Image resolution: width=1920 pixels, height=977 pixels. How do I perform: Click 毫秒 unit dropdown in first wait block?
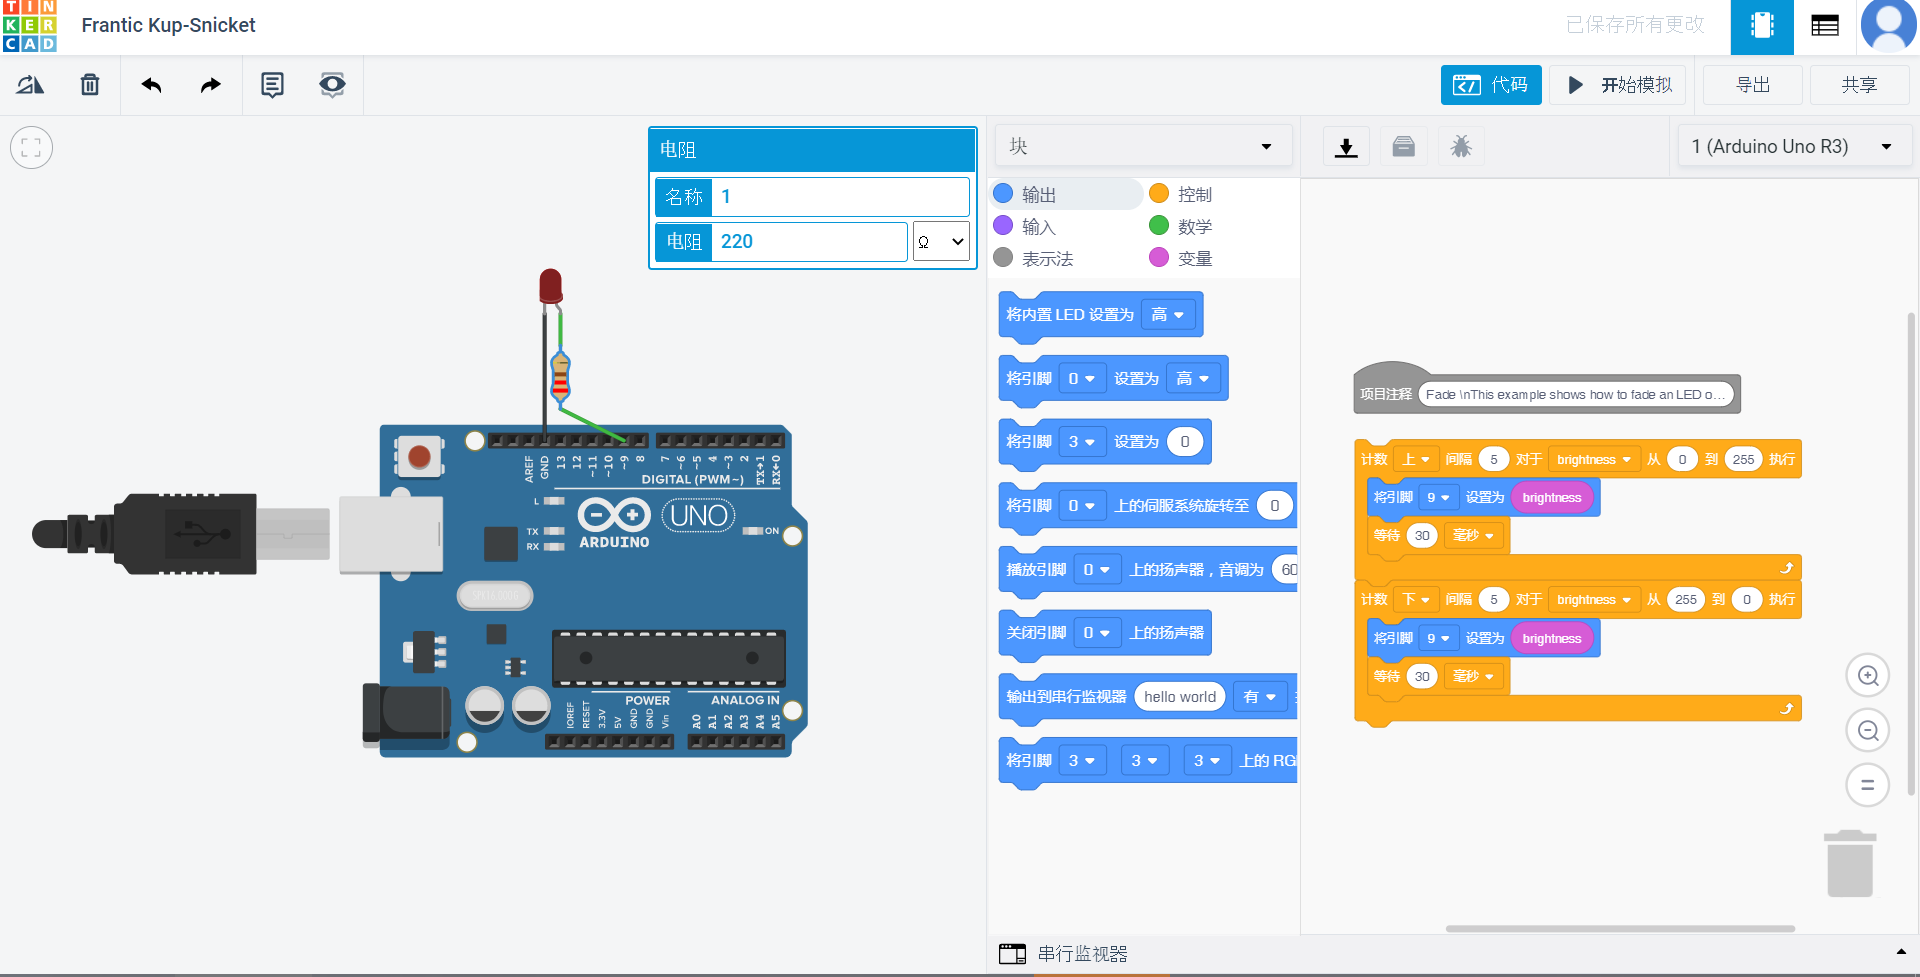tap(1473, 536)
